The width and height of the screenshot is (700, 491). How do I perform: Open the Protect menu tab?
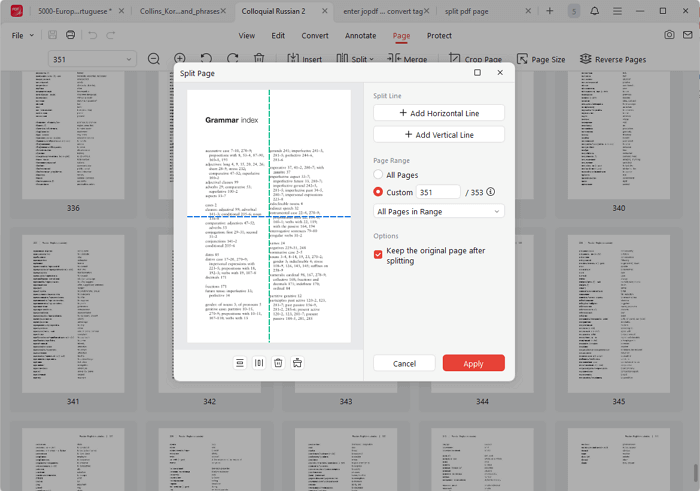439,36
